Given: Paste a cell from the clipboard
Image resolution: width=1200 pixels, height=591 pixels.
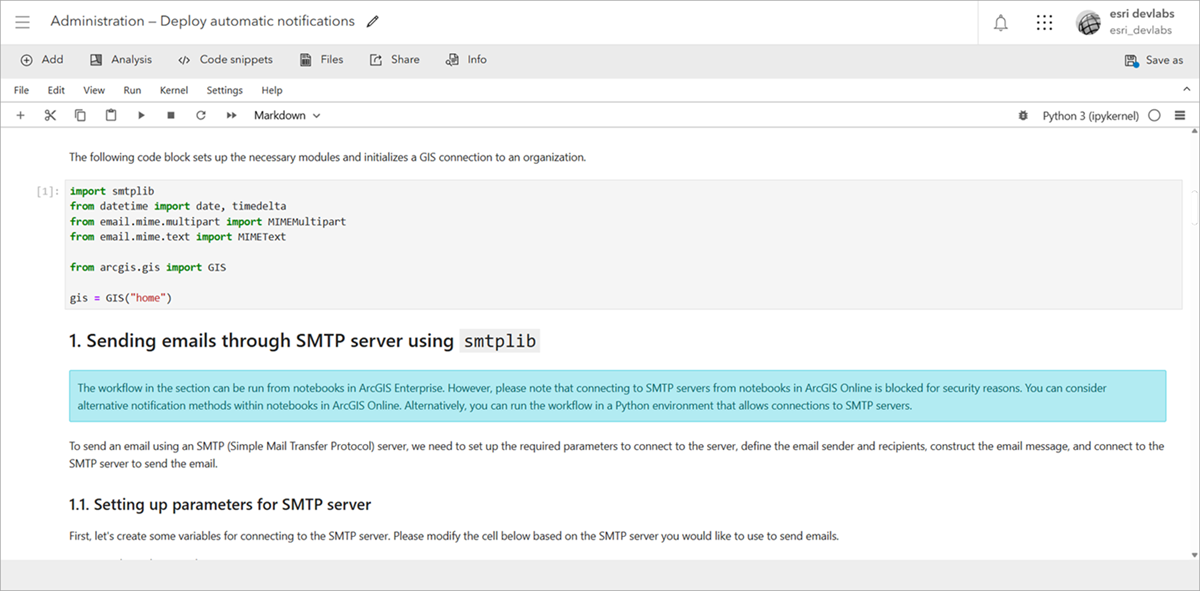Looking at the screenshot, I should (x=110, y=115).
